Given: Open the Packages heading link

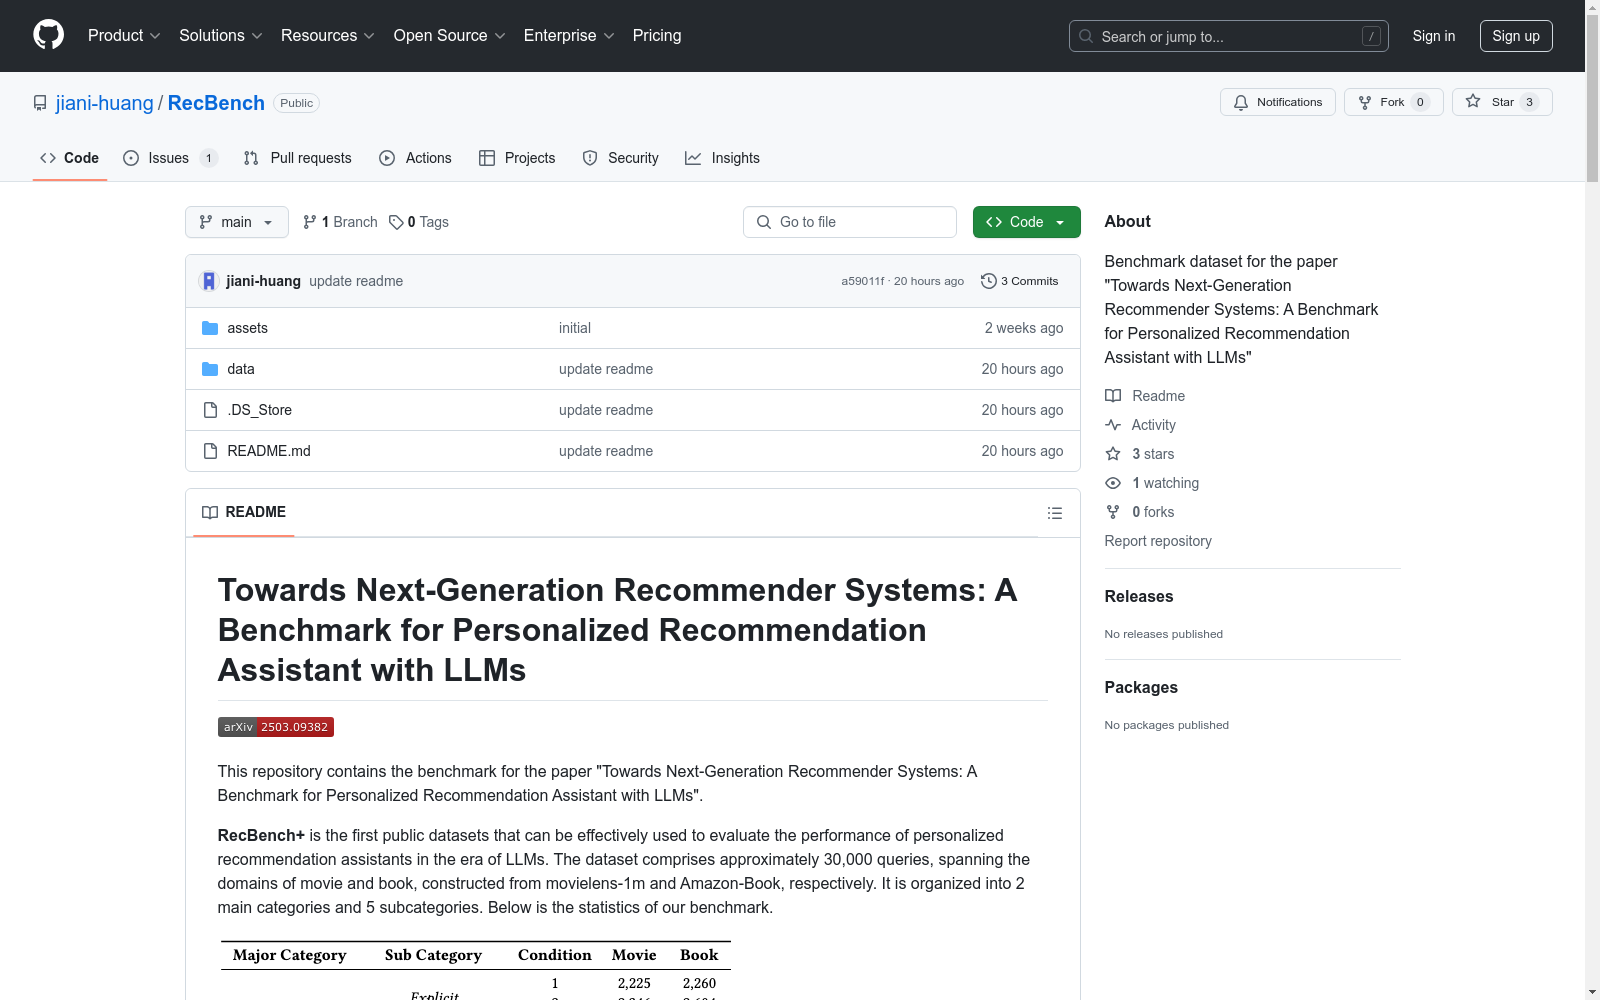Looking at the screenshot, I should click(1141, 688).
